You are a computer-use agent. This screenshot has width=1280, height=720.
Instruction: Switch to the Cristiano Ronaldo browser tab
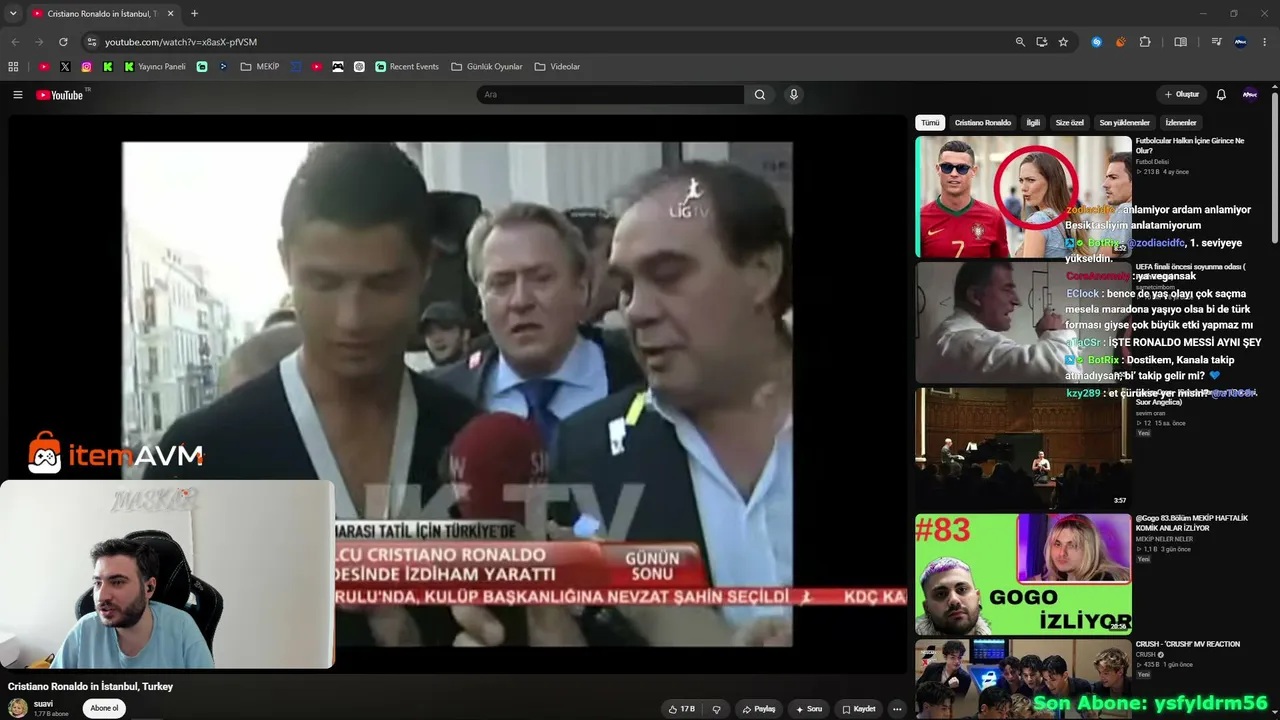103,14
